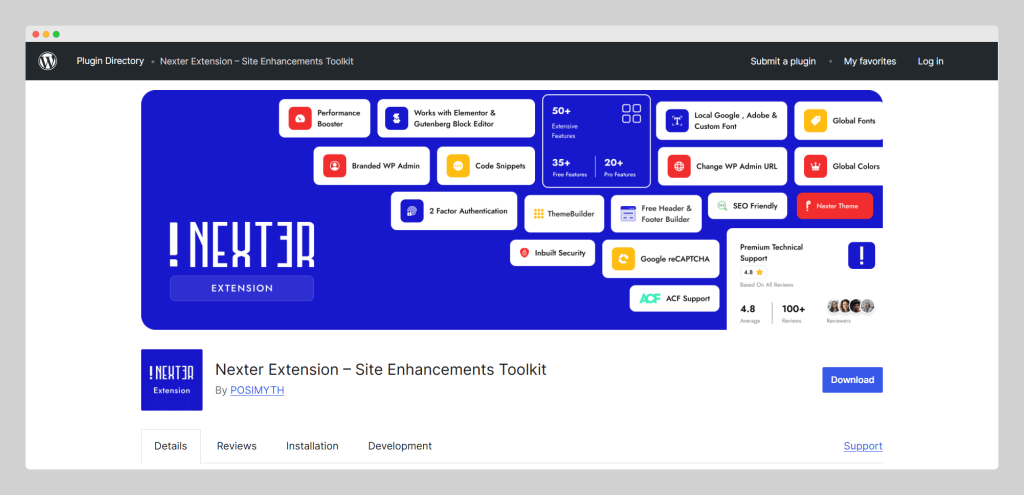Click the Branded WP Admin icon
This screenshot has height=495, width=1024.
(334, 166)
